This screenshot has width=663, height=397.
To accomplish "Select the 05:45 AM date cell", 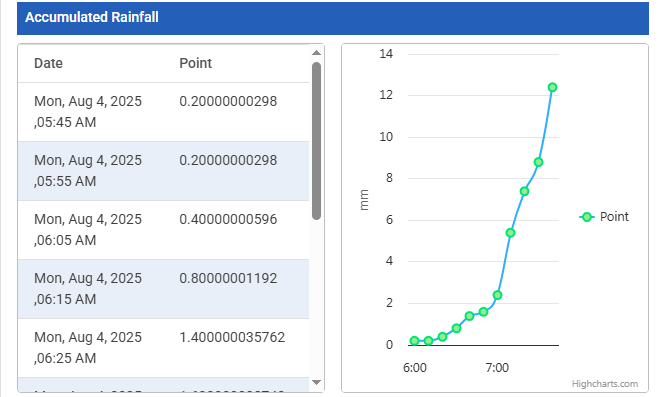I will point(88,112).
